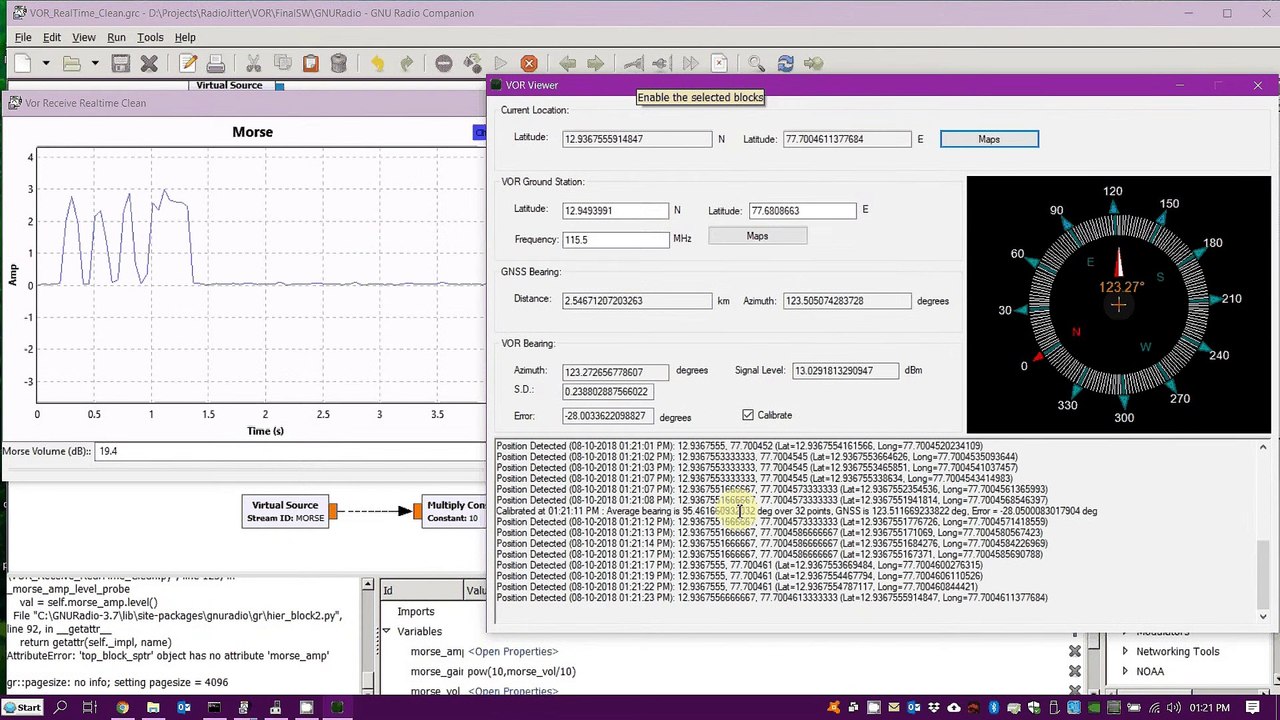The width and height of the screenshot is (1280, 720).
Task: Click the Cut scissors icon
Action: tap(253, 63)
